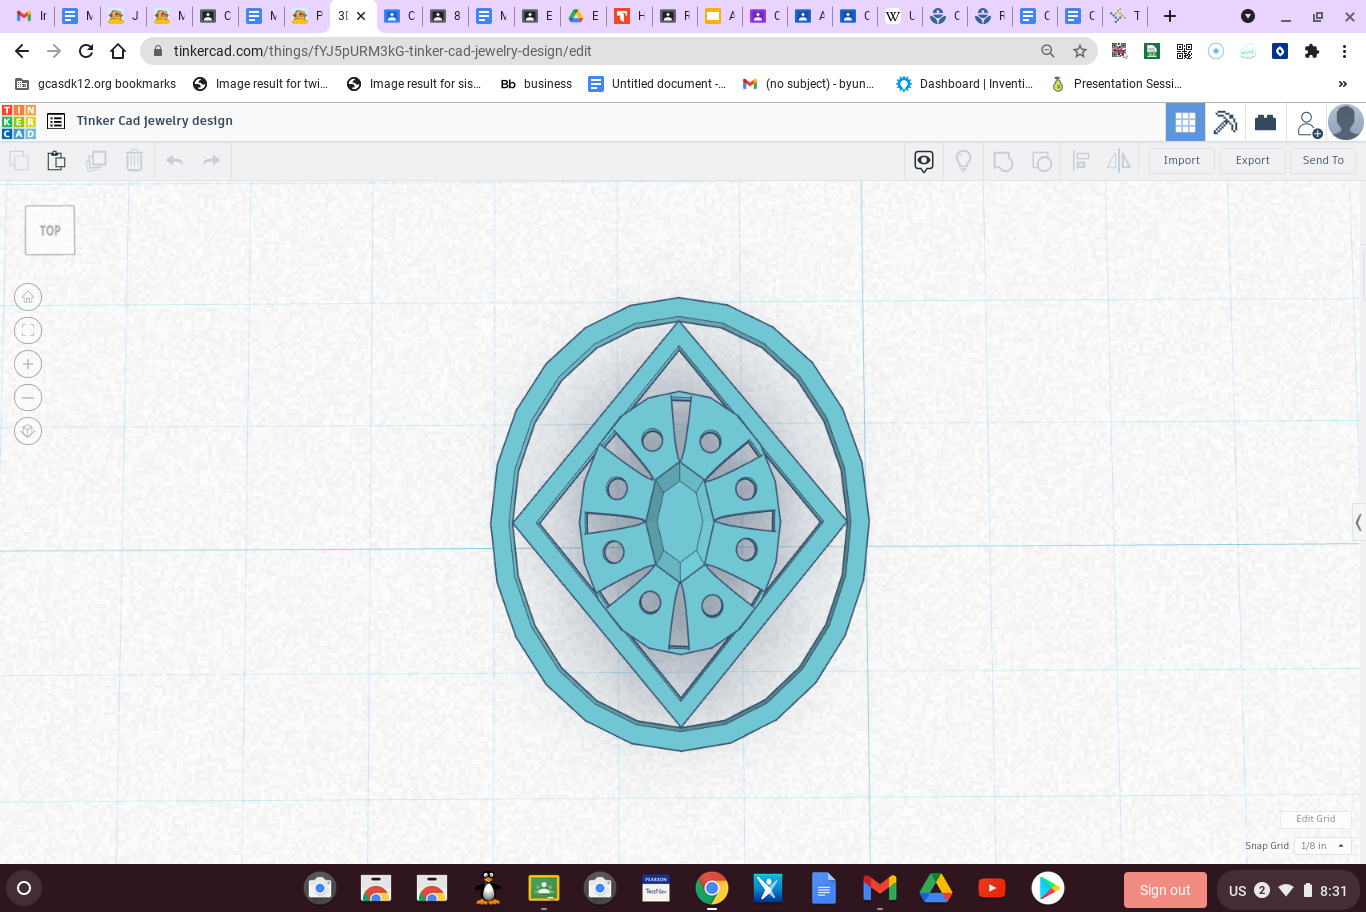Click the Export button
This screenshot has height=912, width=1366.
pos(1252,160)
